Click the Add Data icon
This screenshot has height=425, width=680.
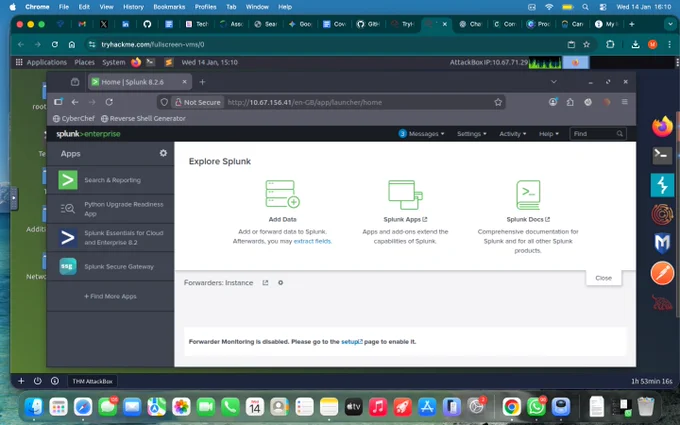282,194
